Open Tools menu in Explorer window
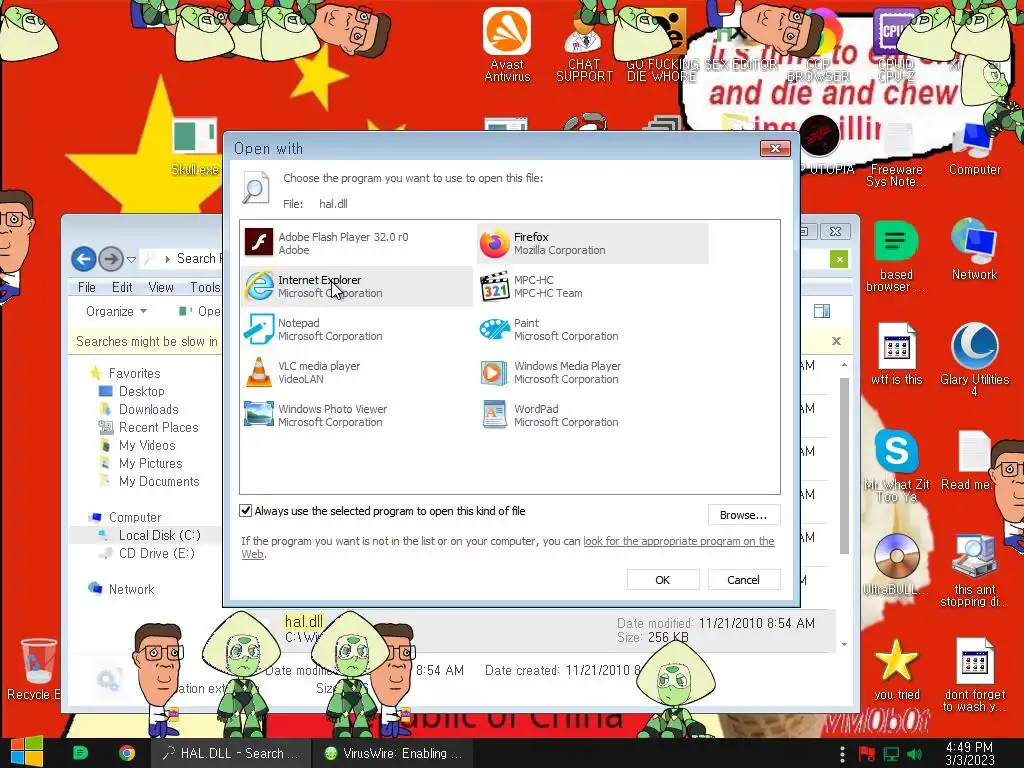 pyautogui.click(x=205, y=287)
